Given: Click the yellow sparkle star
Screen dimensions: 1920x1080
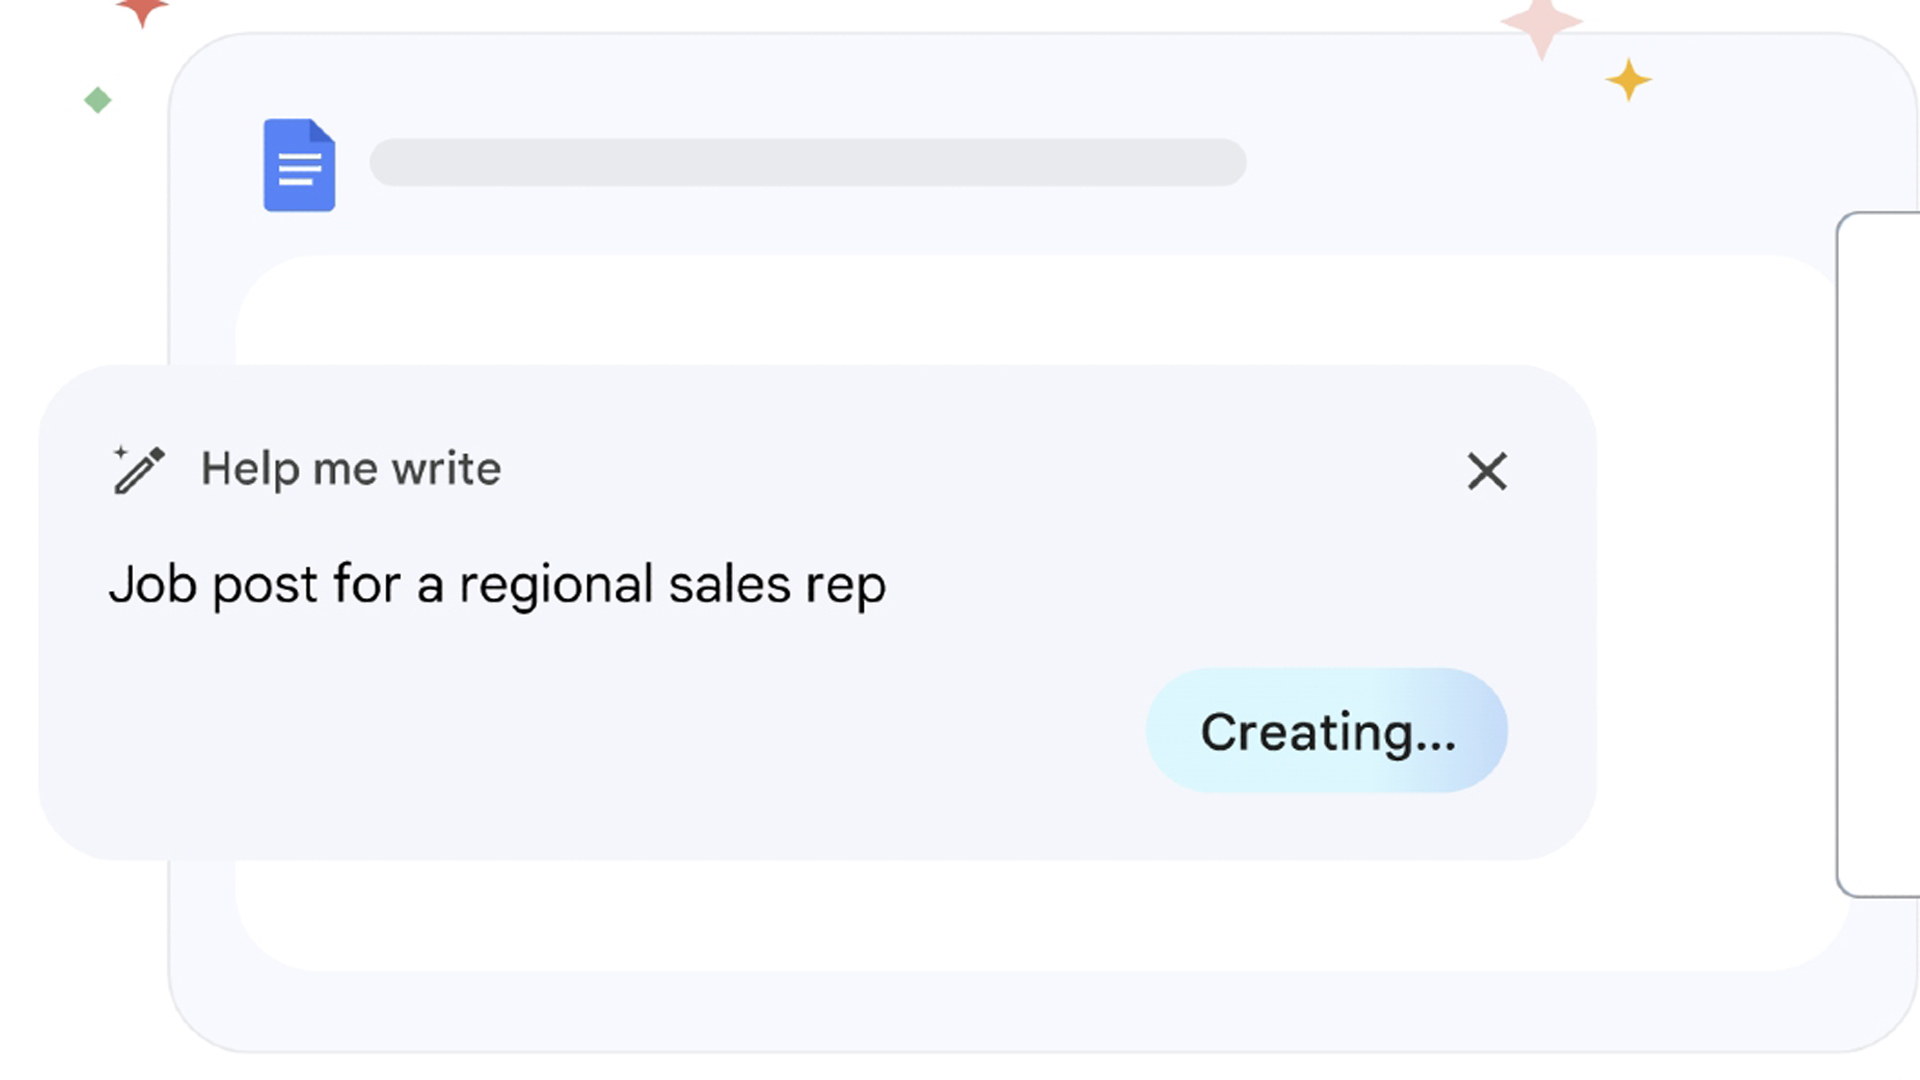Looking at the screenshot, I should (x=1629, y=80).
